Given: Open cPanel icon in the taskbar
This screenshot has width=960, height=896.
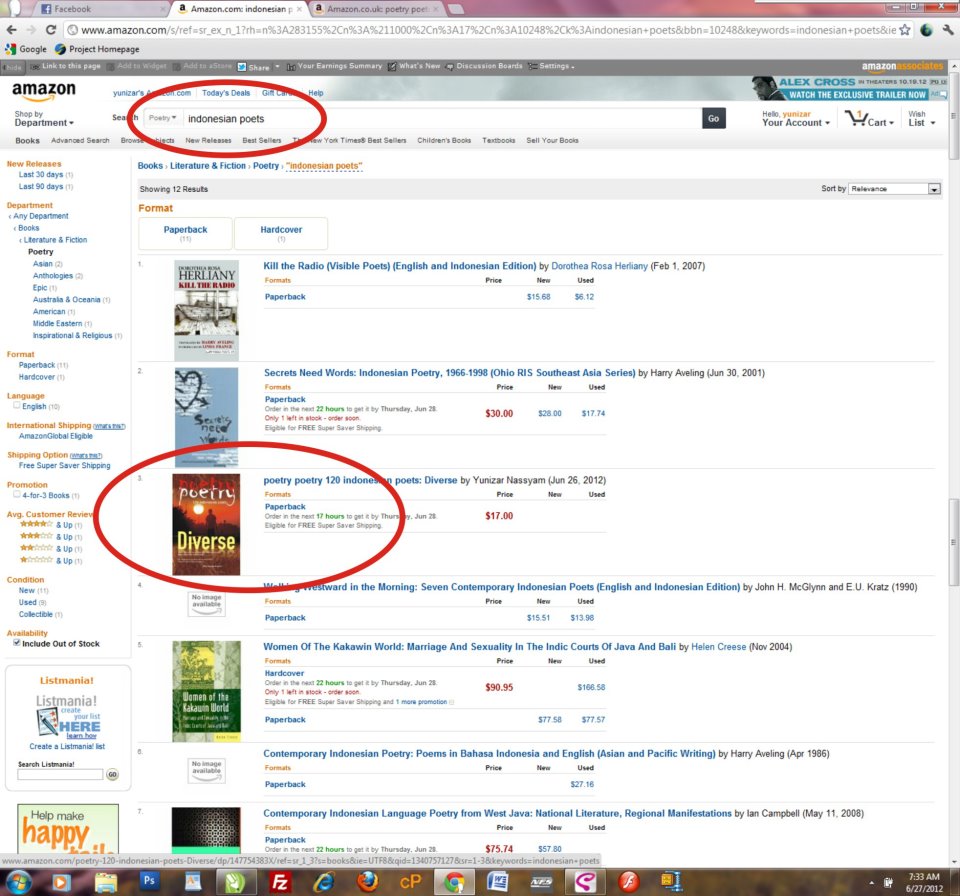Looking at the screenshot, I should point(410,882).
